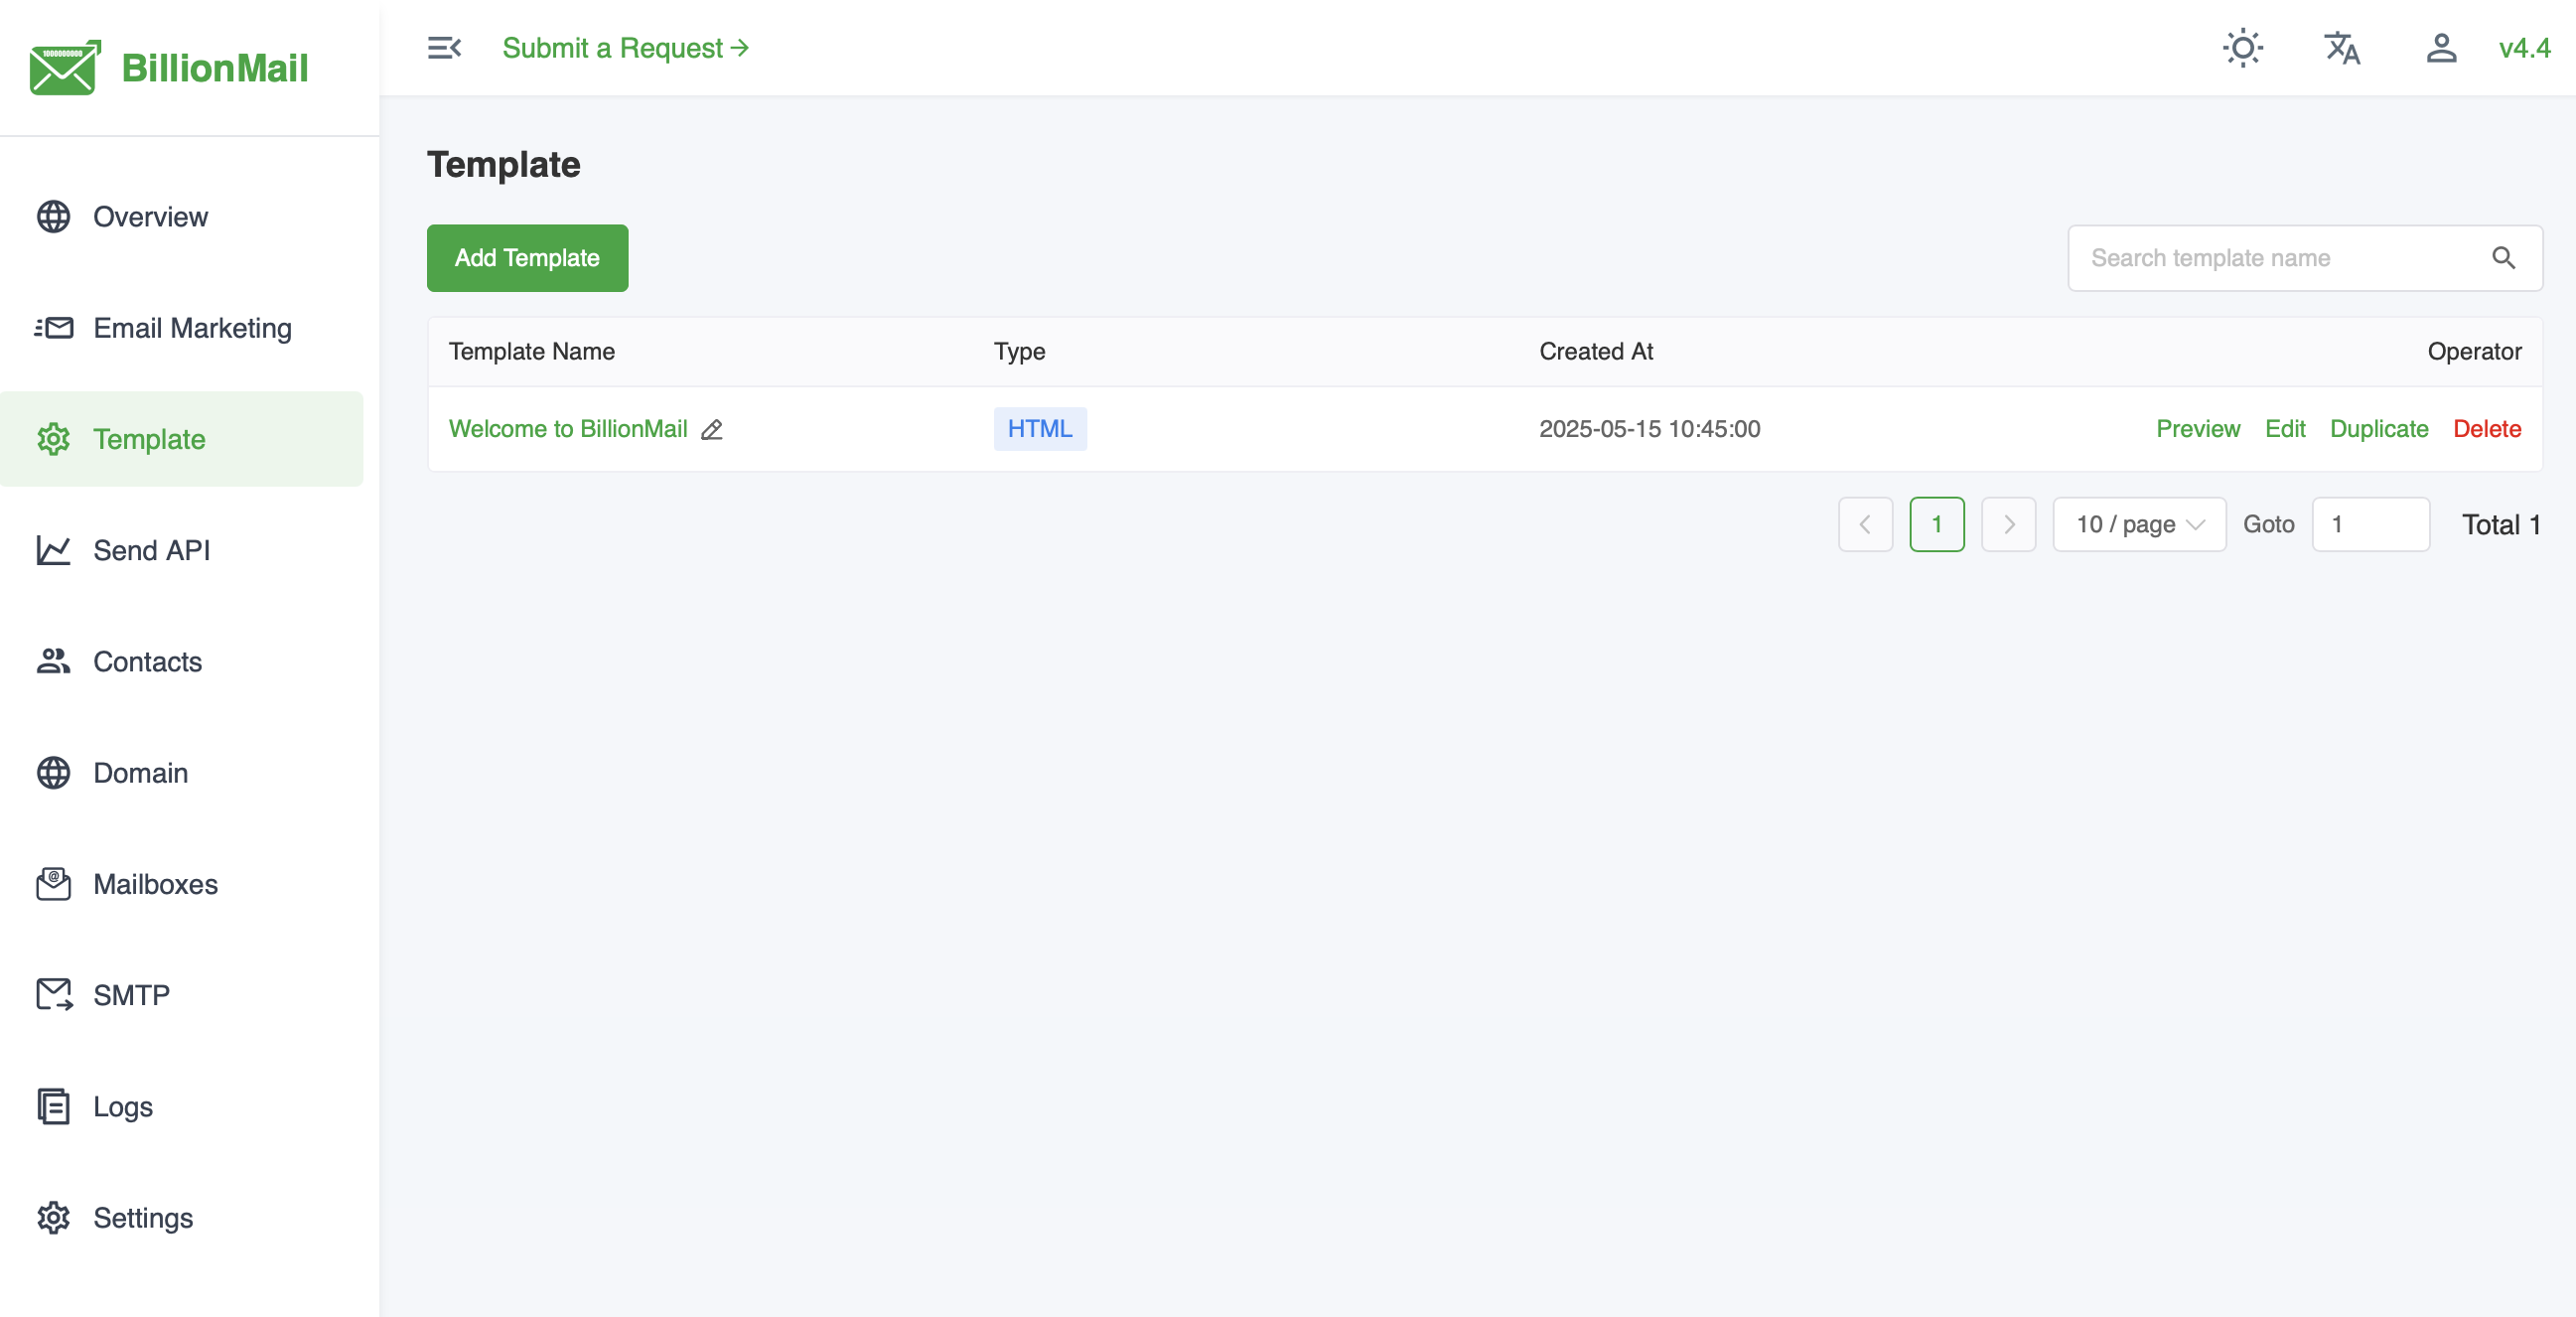Preview the 'Welcome to BillionMail' template
The image size is (2576, 1317).
(x=2197, y=429)
